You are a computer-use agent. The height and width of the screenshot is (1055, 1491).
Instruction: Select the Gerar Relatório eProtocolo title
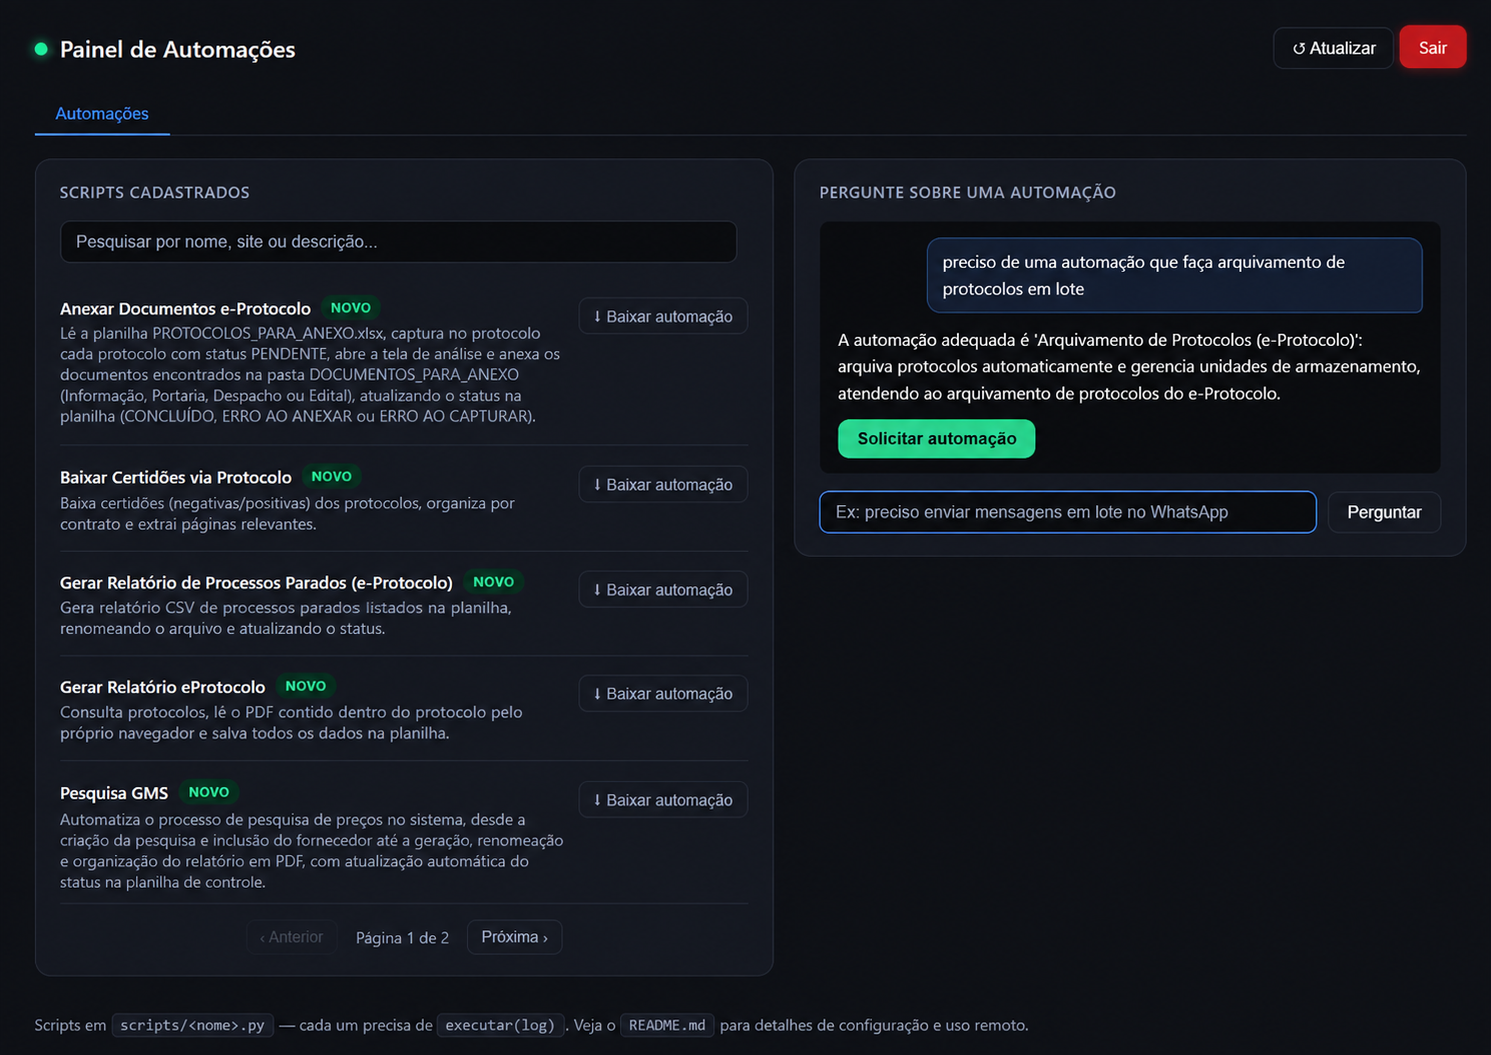(162, 687)
